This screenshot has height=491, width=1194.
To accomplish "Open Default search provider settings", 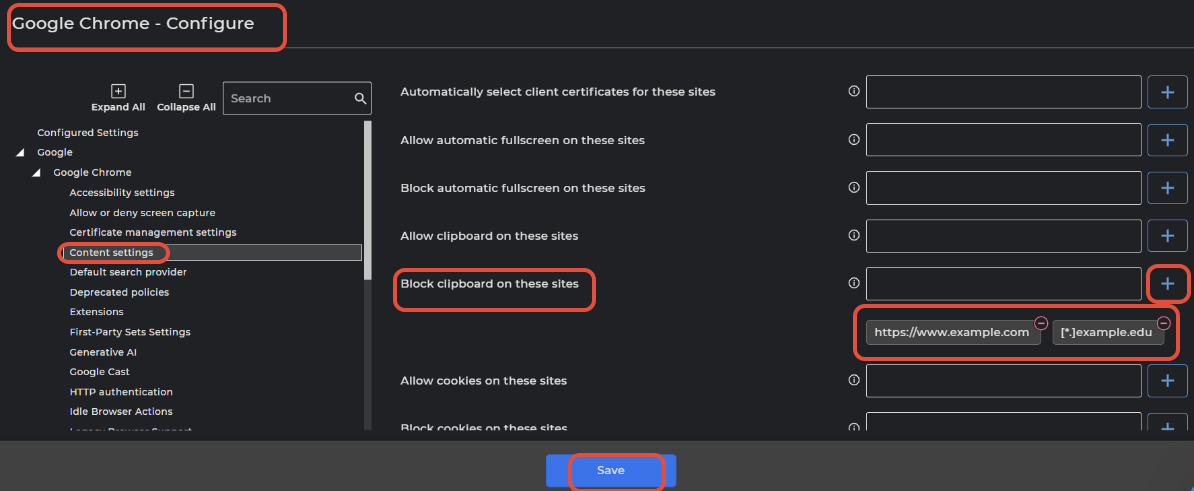I will 128,272.
